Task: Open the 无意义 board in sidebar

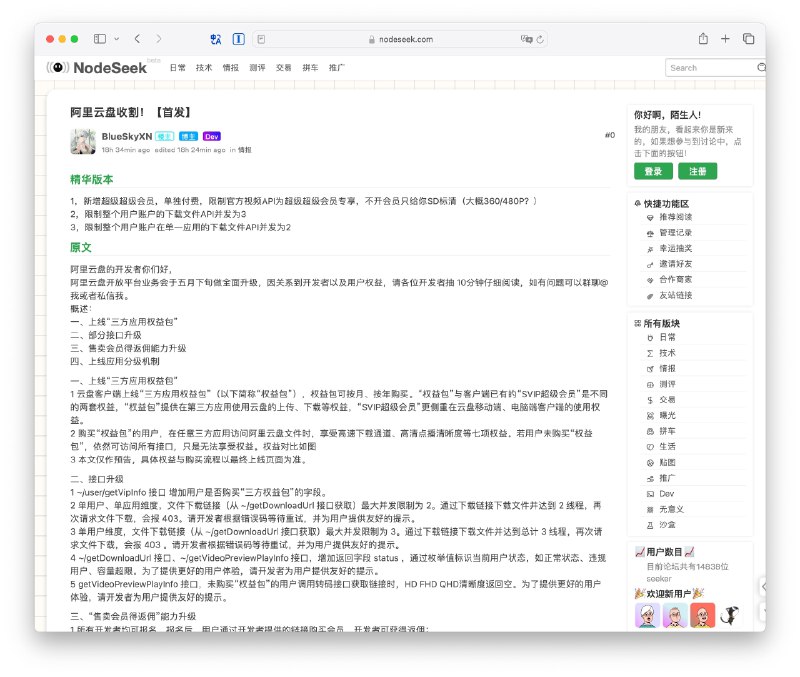Action: coord(671,509)
